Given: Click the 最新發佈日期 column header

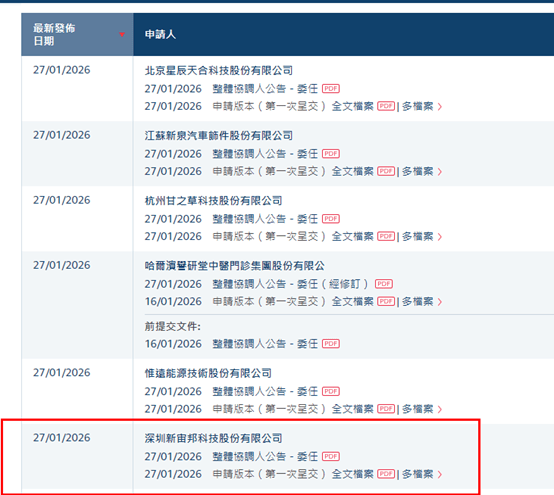Looking at the screenshot, I should [77, 35].
